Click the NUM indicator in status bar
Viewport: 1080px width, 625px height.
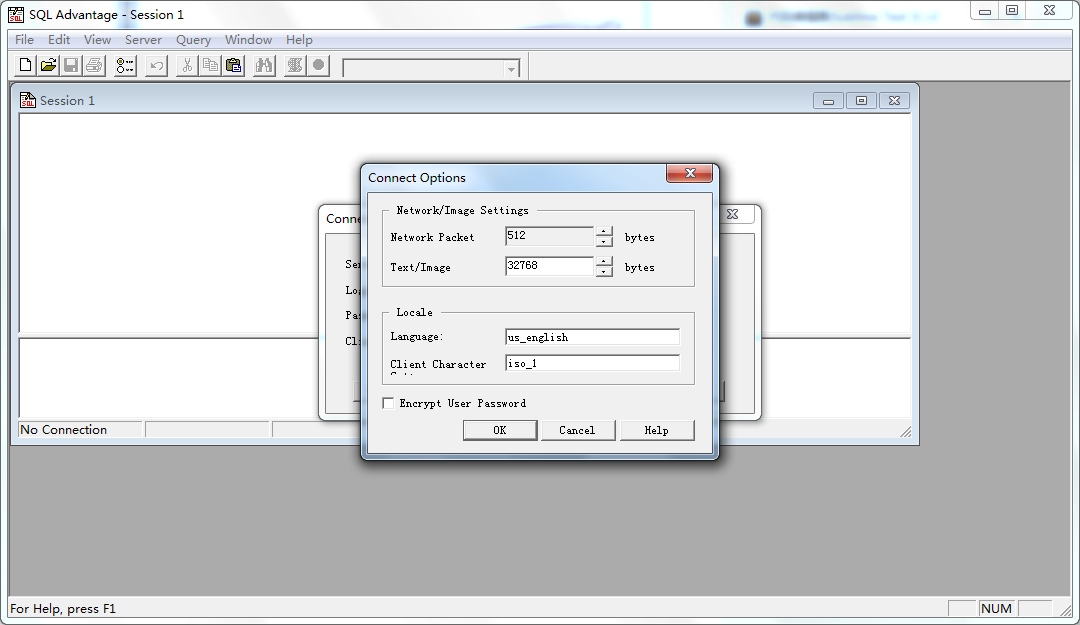[996, 608]
